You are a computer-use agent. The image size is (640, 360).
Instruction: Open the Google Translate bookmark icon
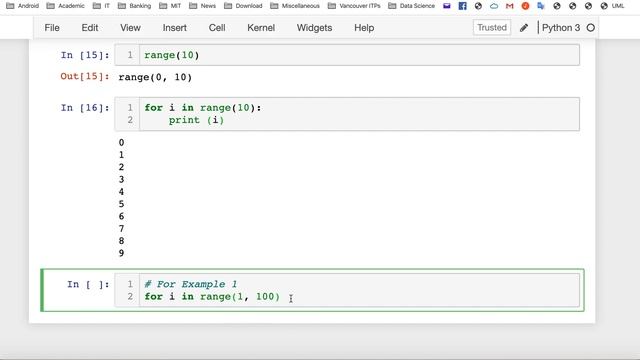(541, 6)
